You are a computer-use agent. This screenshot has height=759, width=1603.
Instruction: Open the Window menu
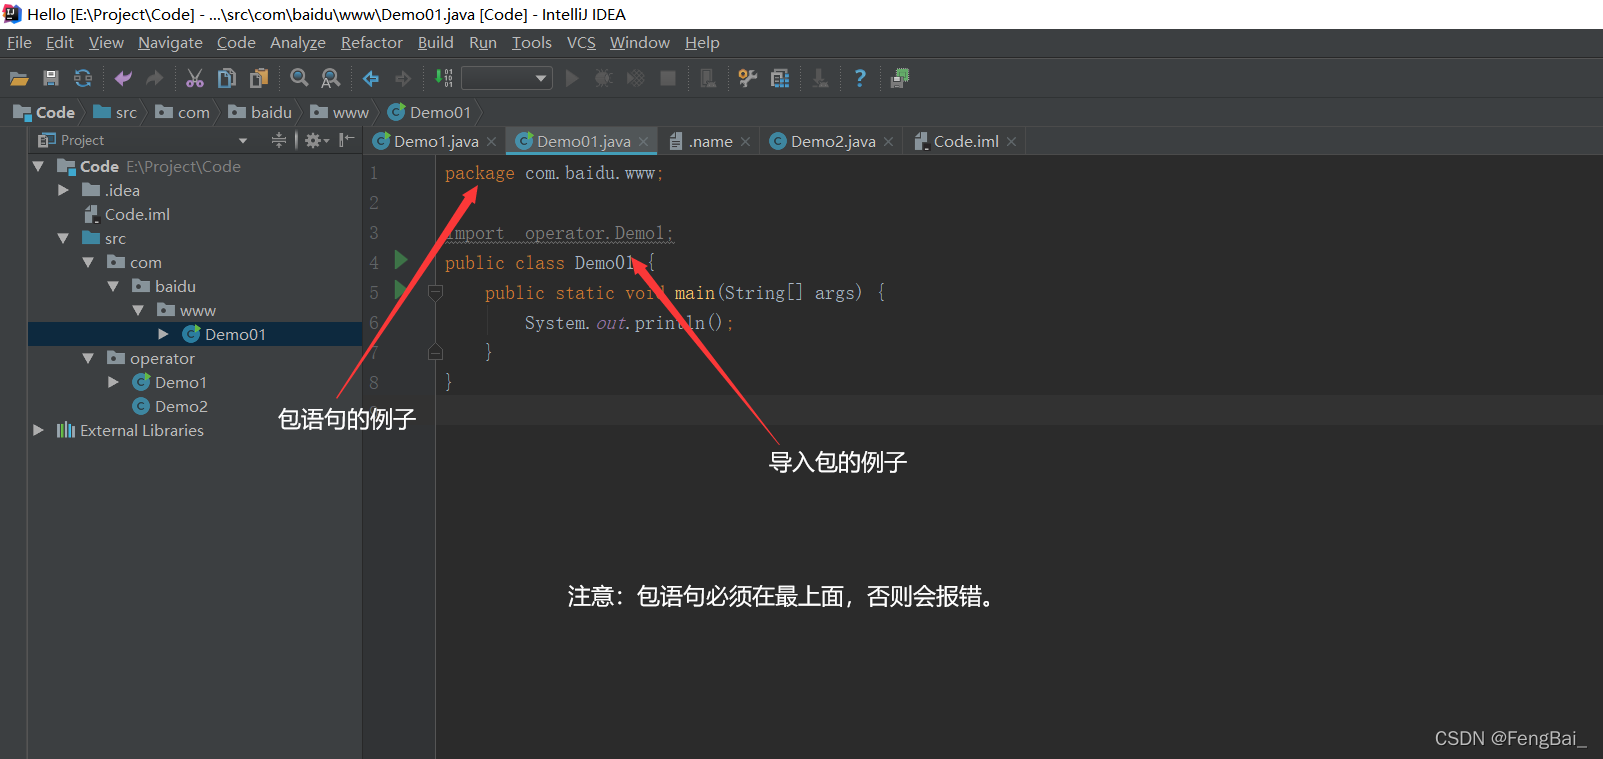[640, 43]
